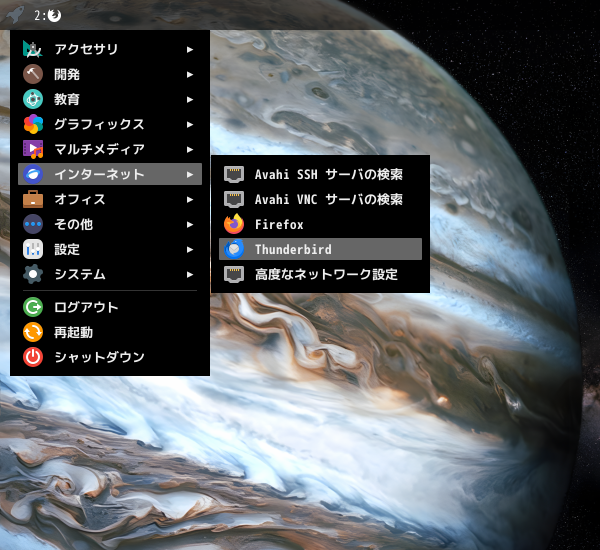The image size is (600, 550).
Task: Open the マルチメディア menu category
Action: (x=110, y=149)
